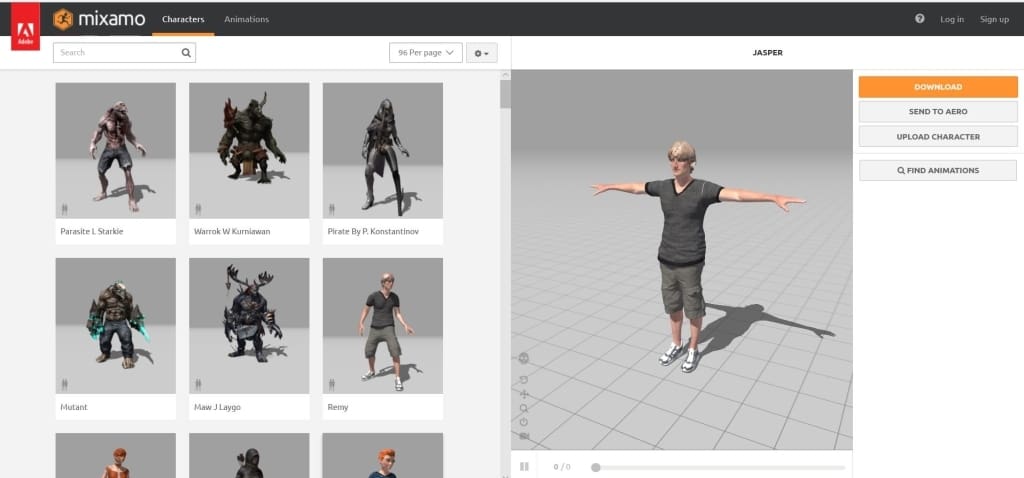The image size is (1024, 478).
Task: Click the Send to Aero button
Action: point(938,112)
